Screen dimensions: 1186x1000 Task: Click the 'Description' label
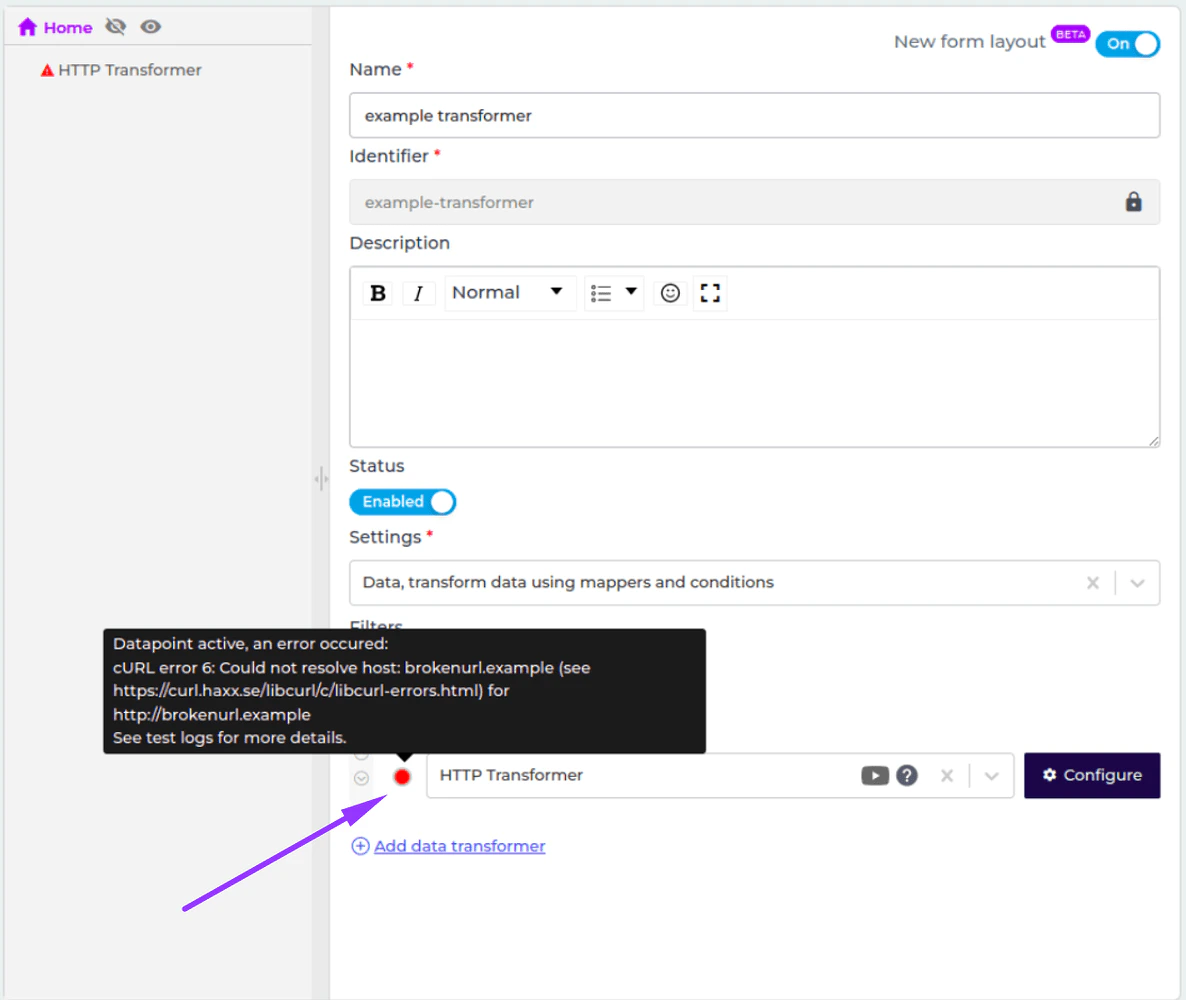point(399,243)
